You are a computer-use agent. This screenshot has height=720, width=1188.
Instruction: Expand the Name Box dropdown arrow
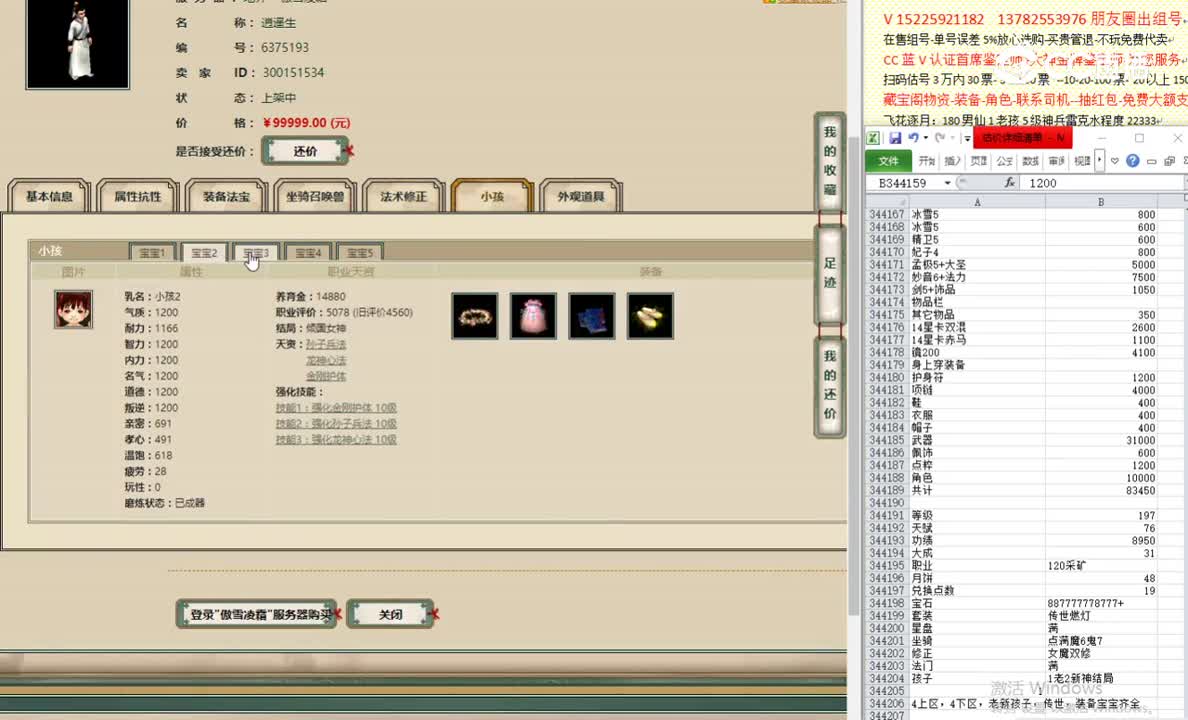click(947, 182)
